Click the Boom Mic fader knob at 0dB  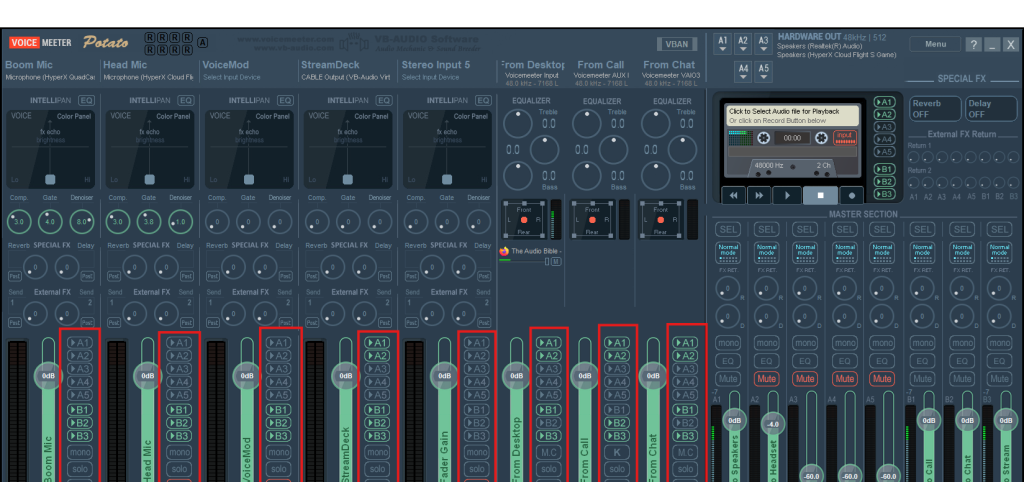coord(48,376)
